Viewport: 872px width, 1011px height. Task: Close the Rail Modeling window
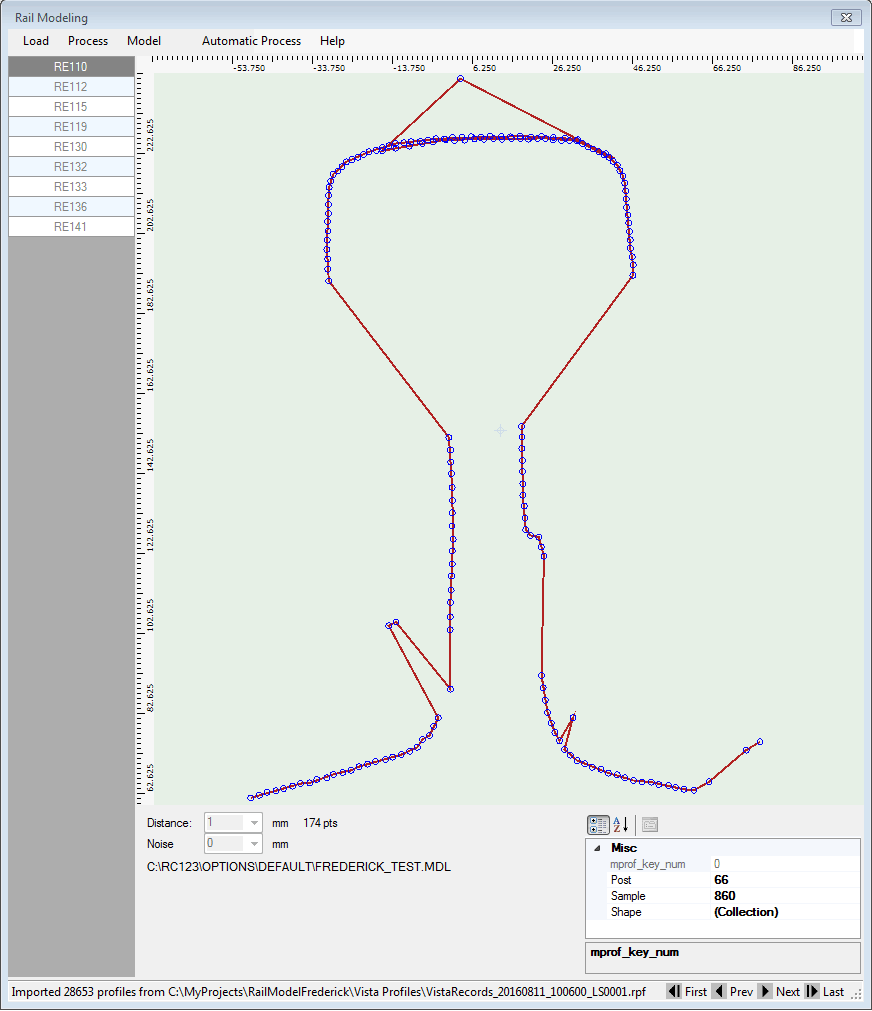click(846, 17)
